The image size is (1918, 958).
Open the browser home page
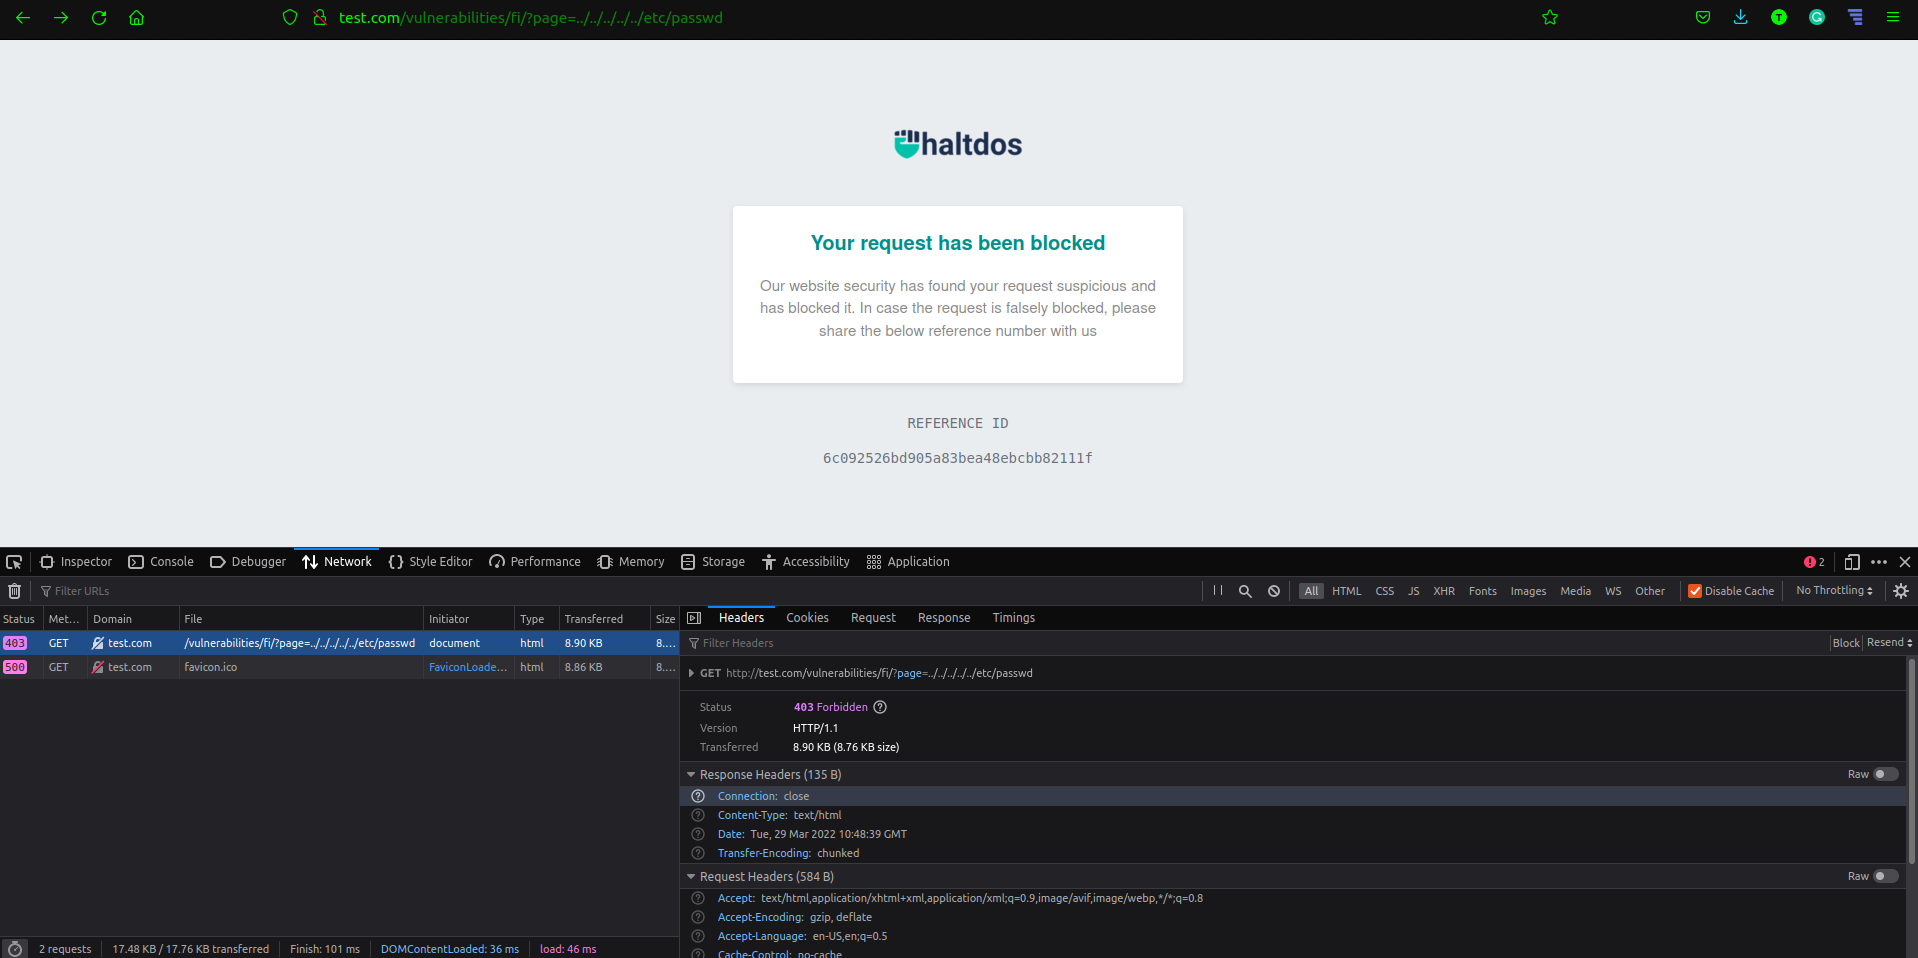[137, 17]
